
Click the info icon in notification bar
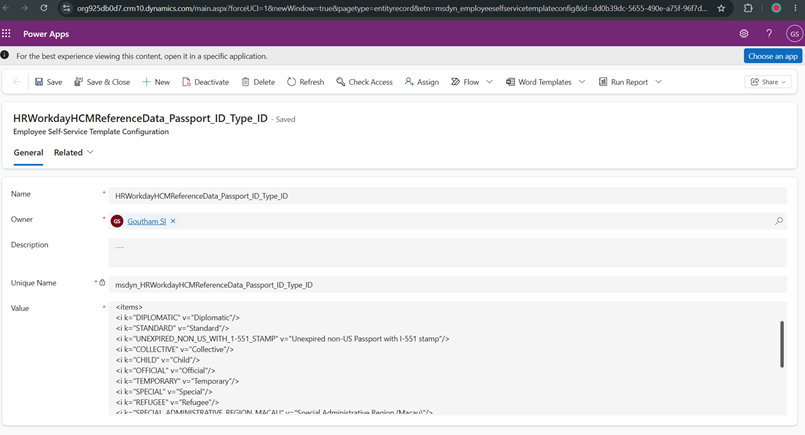[5, 55]
